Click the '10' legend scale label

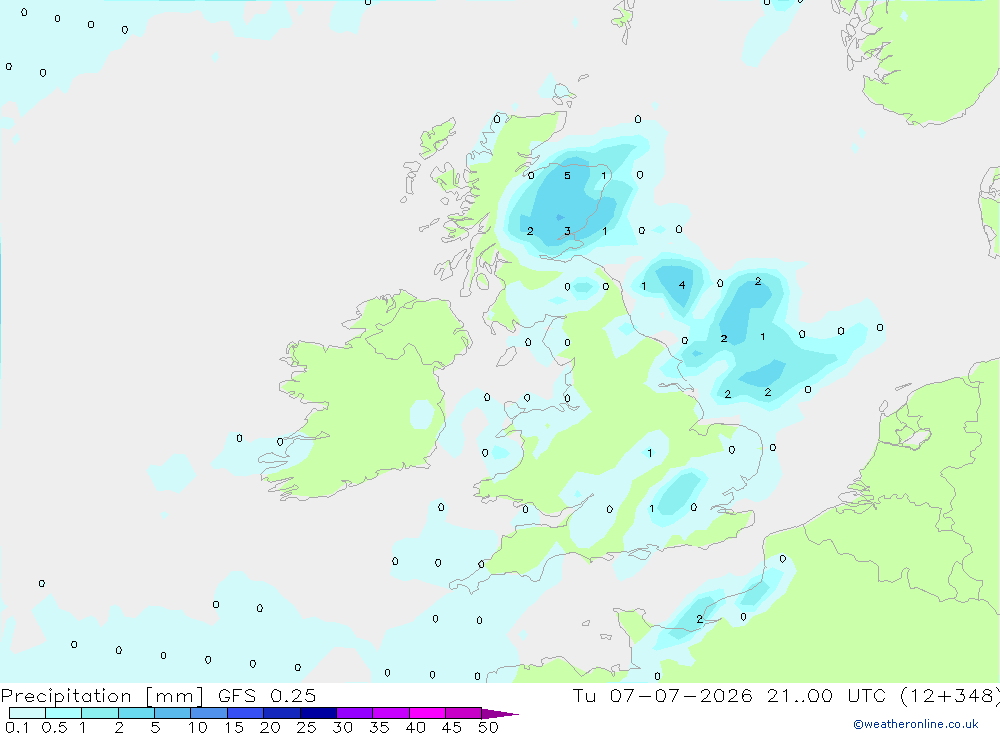coord(198,727)
